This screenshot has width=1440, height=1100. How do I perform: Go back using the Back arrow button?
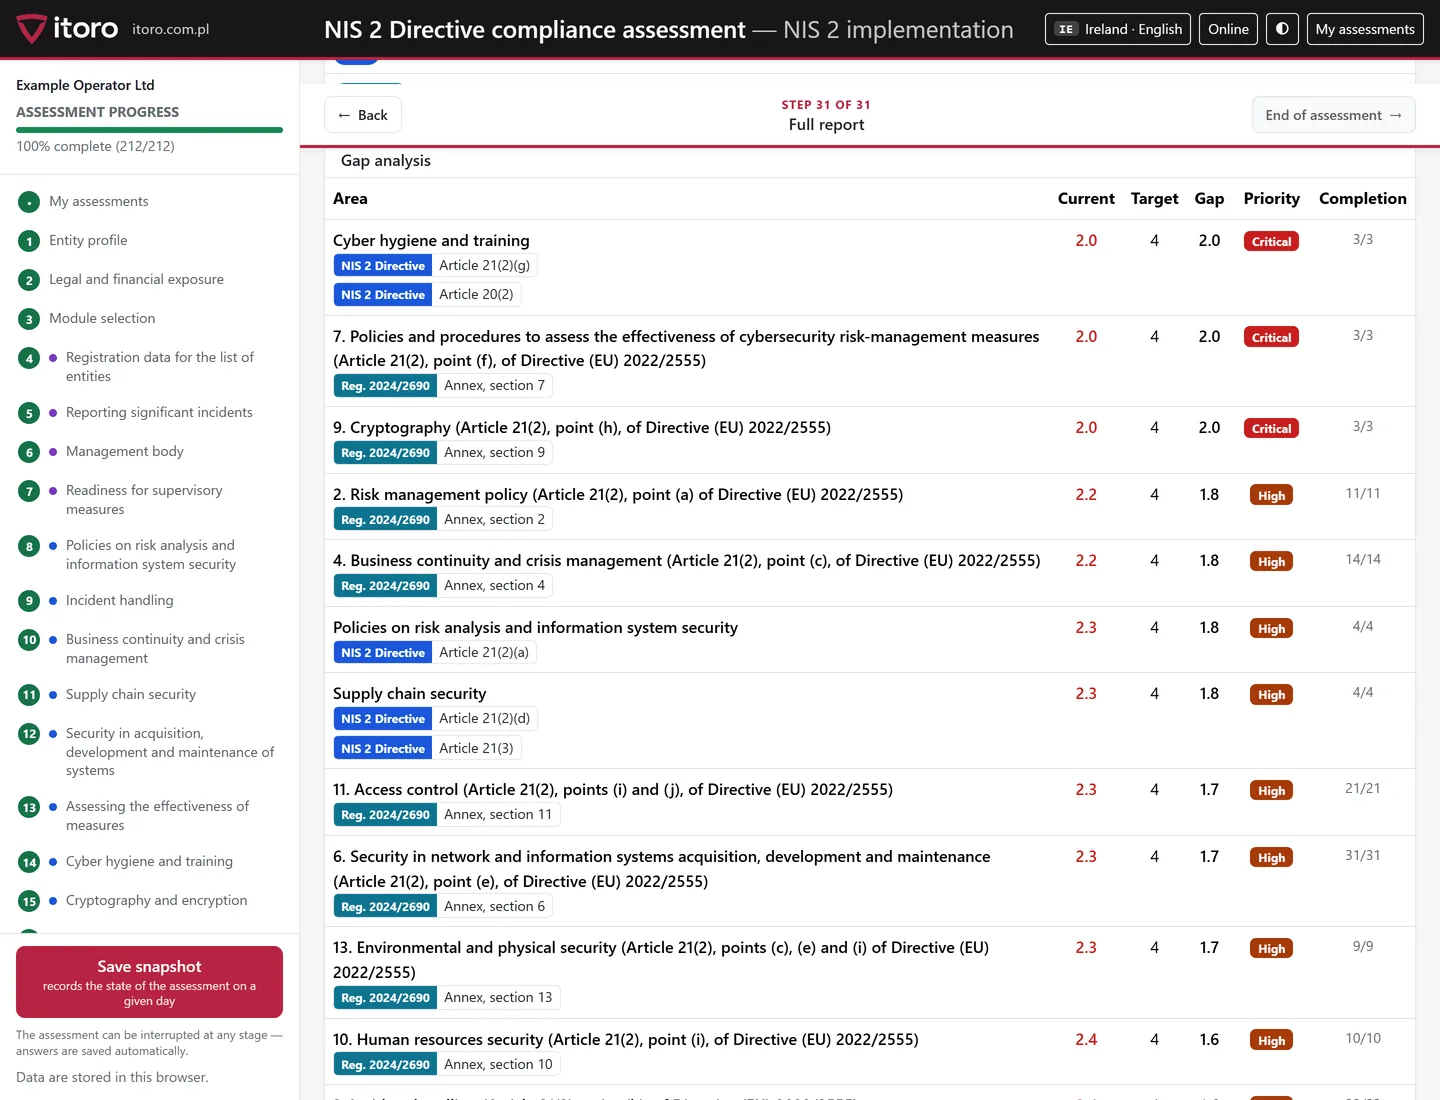pos(363,115)
